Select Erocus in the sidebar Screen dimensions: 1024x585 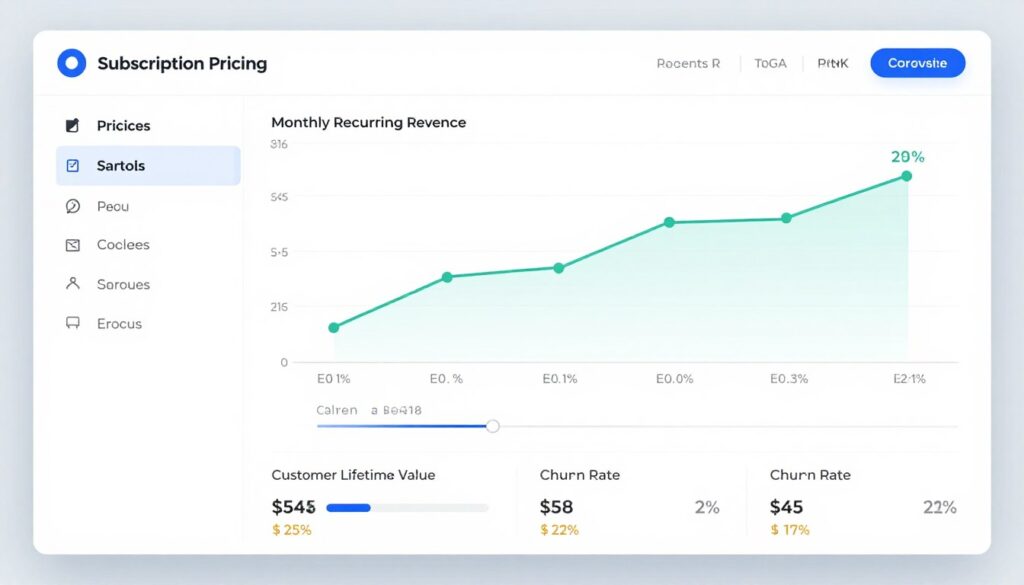[148, 323]
